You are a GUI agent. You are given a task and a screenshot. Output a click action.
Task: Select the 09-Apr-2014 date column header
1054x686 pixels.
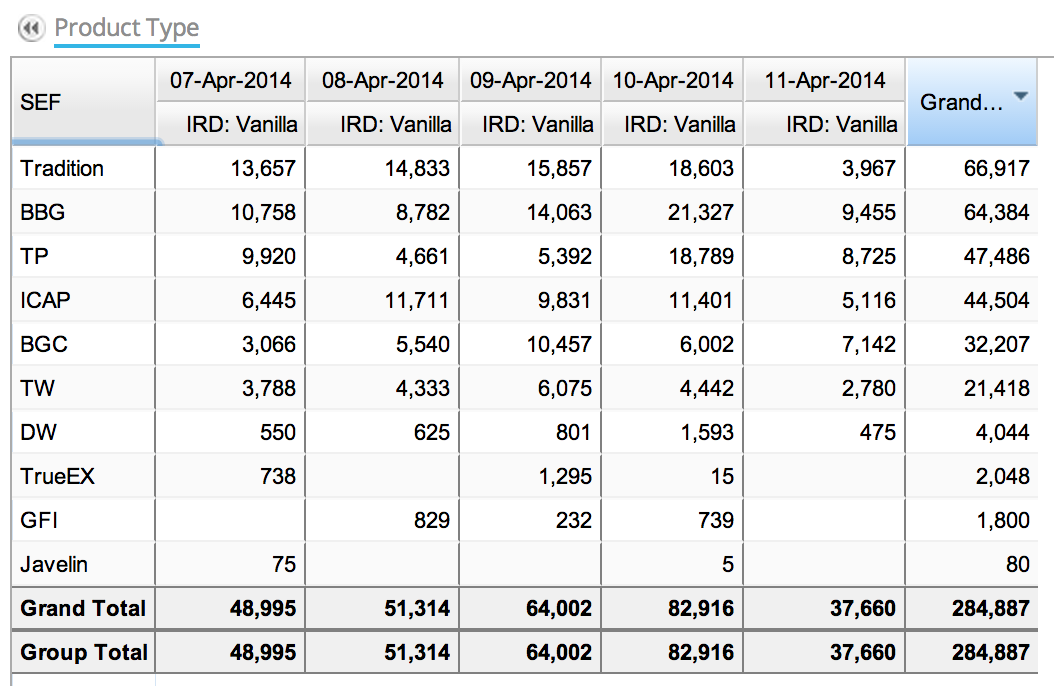(530, 81)
